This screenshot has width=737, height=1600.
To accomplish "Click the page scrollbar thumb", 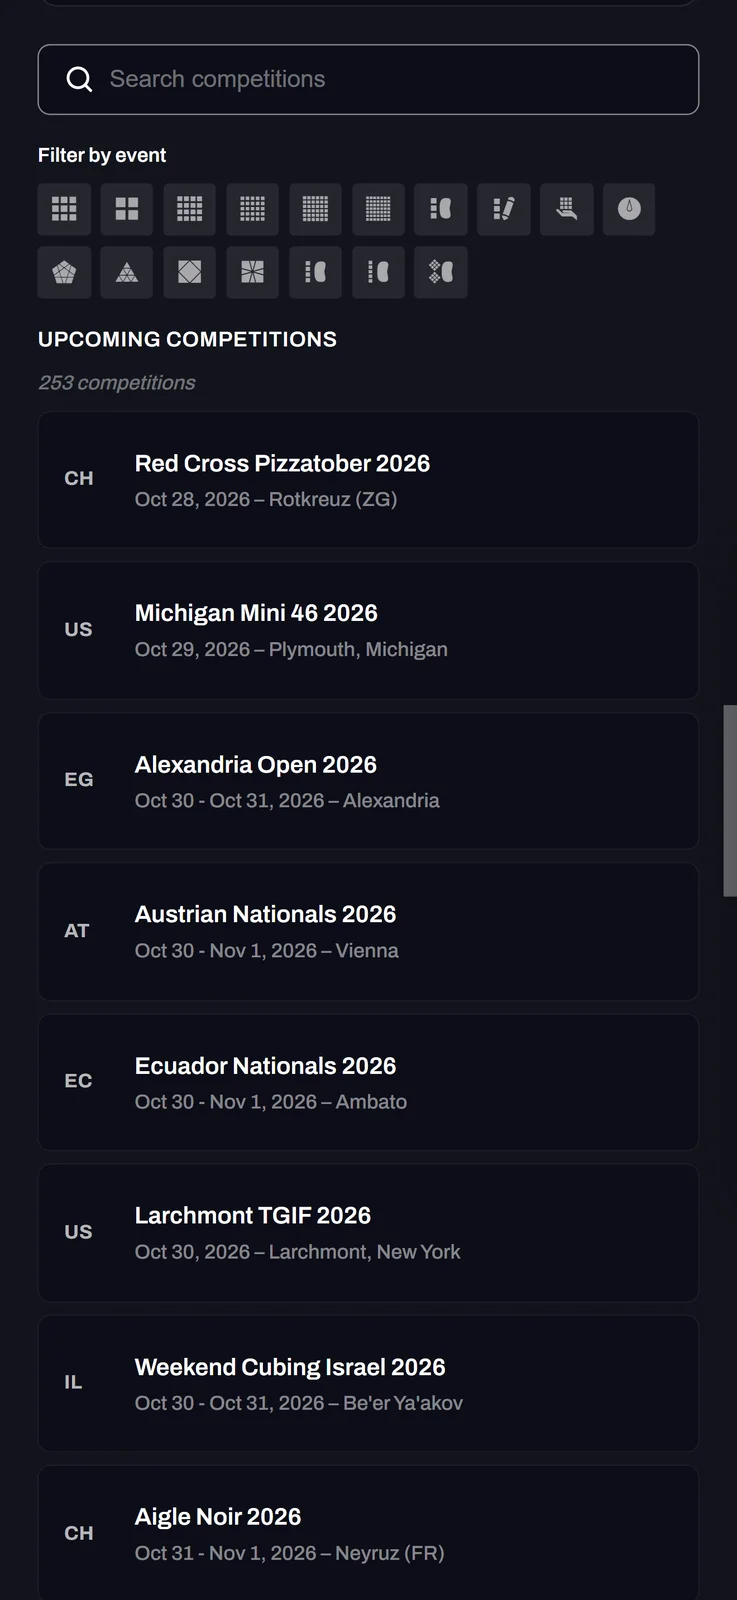I will pyautogui.click(x=730, y=800).
